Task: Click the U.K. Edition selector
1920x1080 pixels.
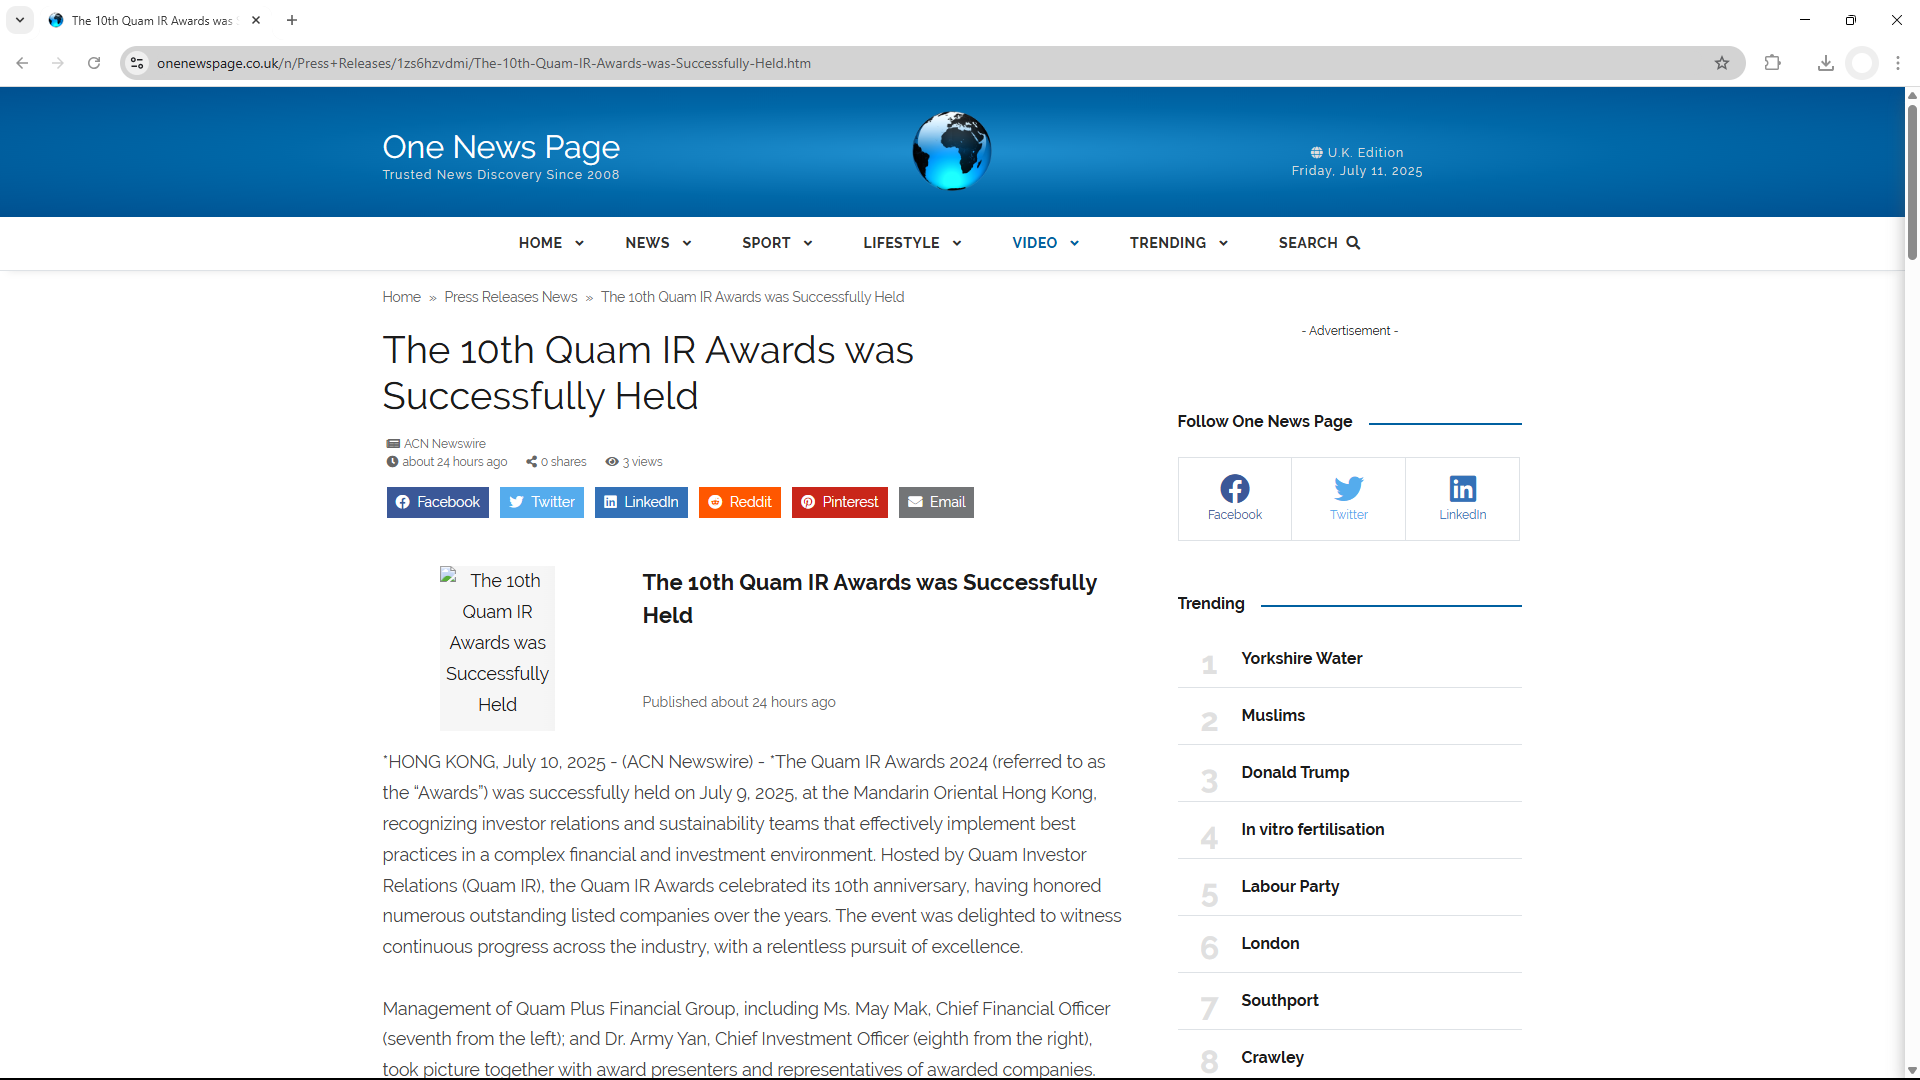Action: pos(1357,153)
